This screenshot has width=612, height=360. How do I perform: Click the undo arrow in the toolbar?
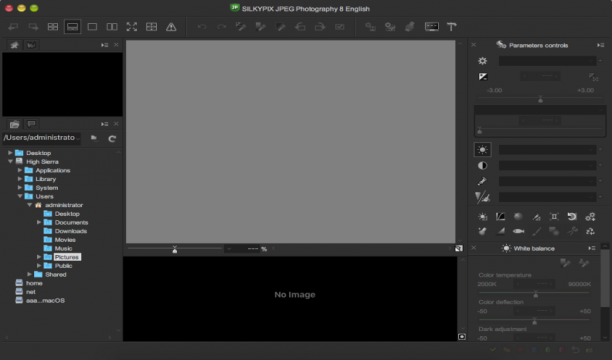pyautogui.click(x=202, y=27)
